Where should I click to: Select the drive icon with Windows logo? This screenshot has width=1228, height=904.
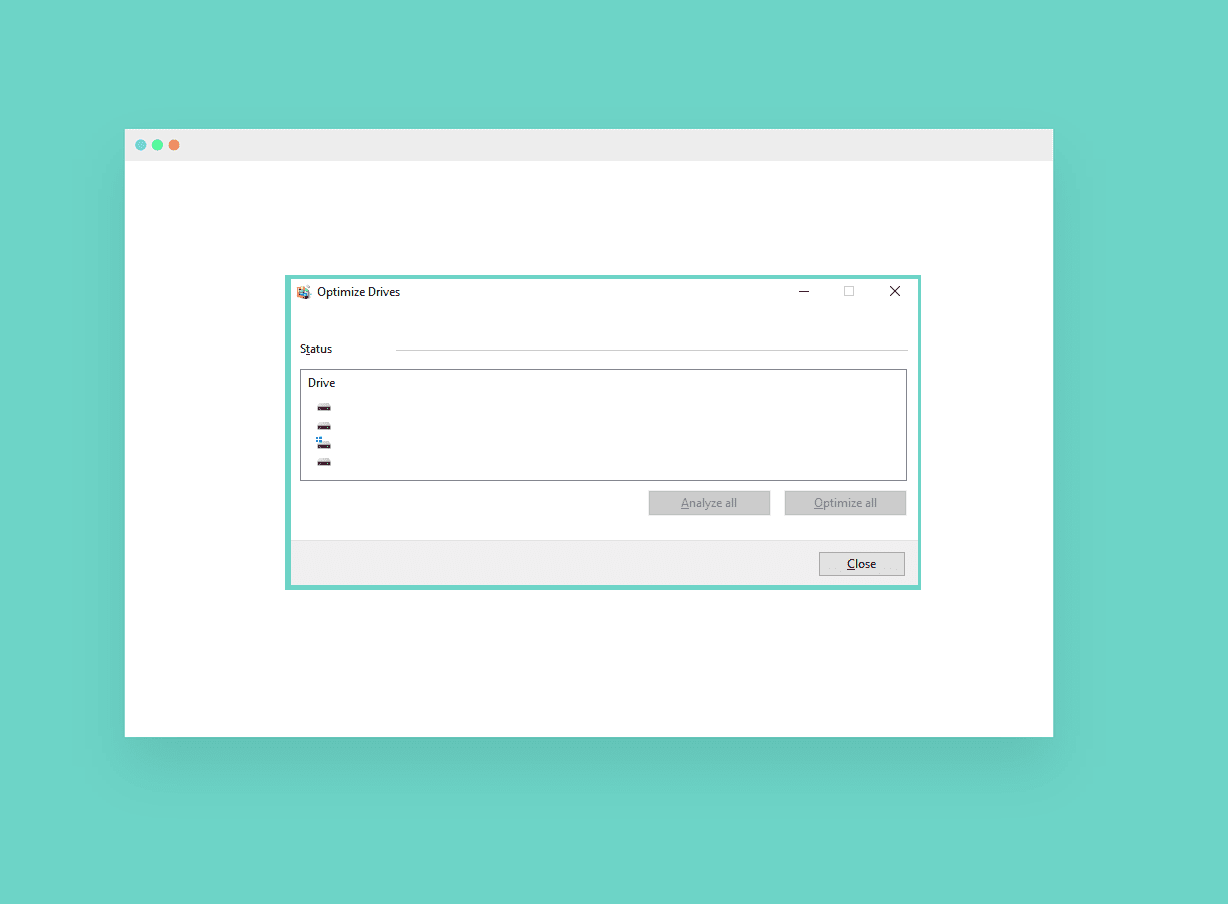tap(323, 443)
